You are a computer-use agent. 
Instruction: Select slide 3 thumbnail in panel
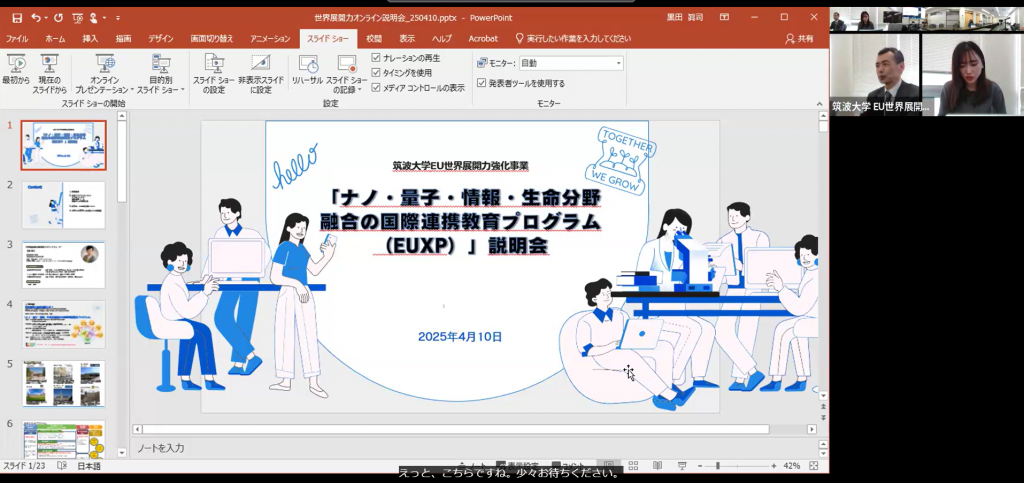tap(64, 264)
